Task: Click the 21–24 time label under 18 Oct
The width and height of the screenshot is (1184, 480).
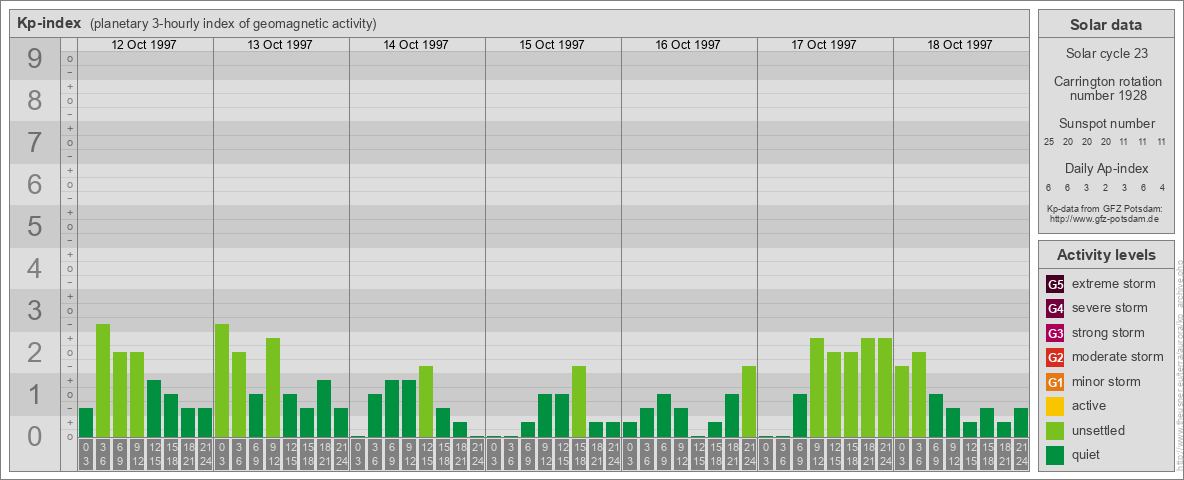Action: click(1021, 455)
